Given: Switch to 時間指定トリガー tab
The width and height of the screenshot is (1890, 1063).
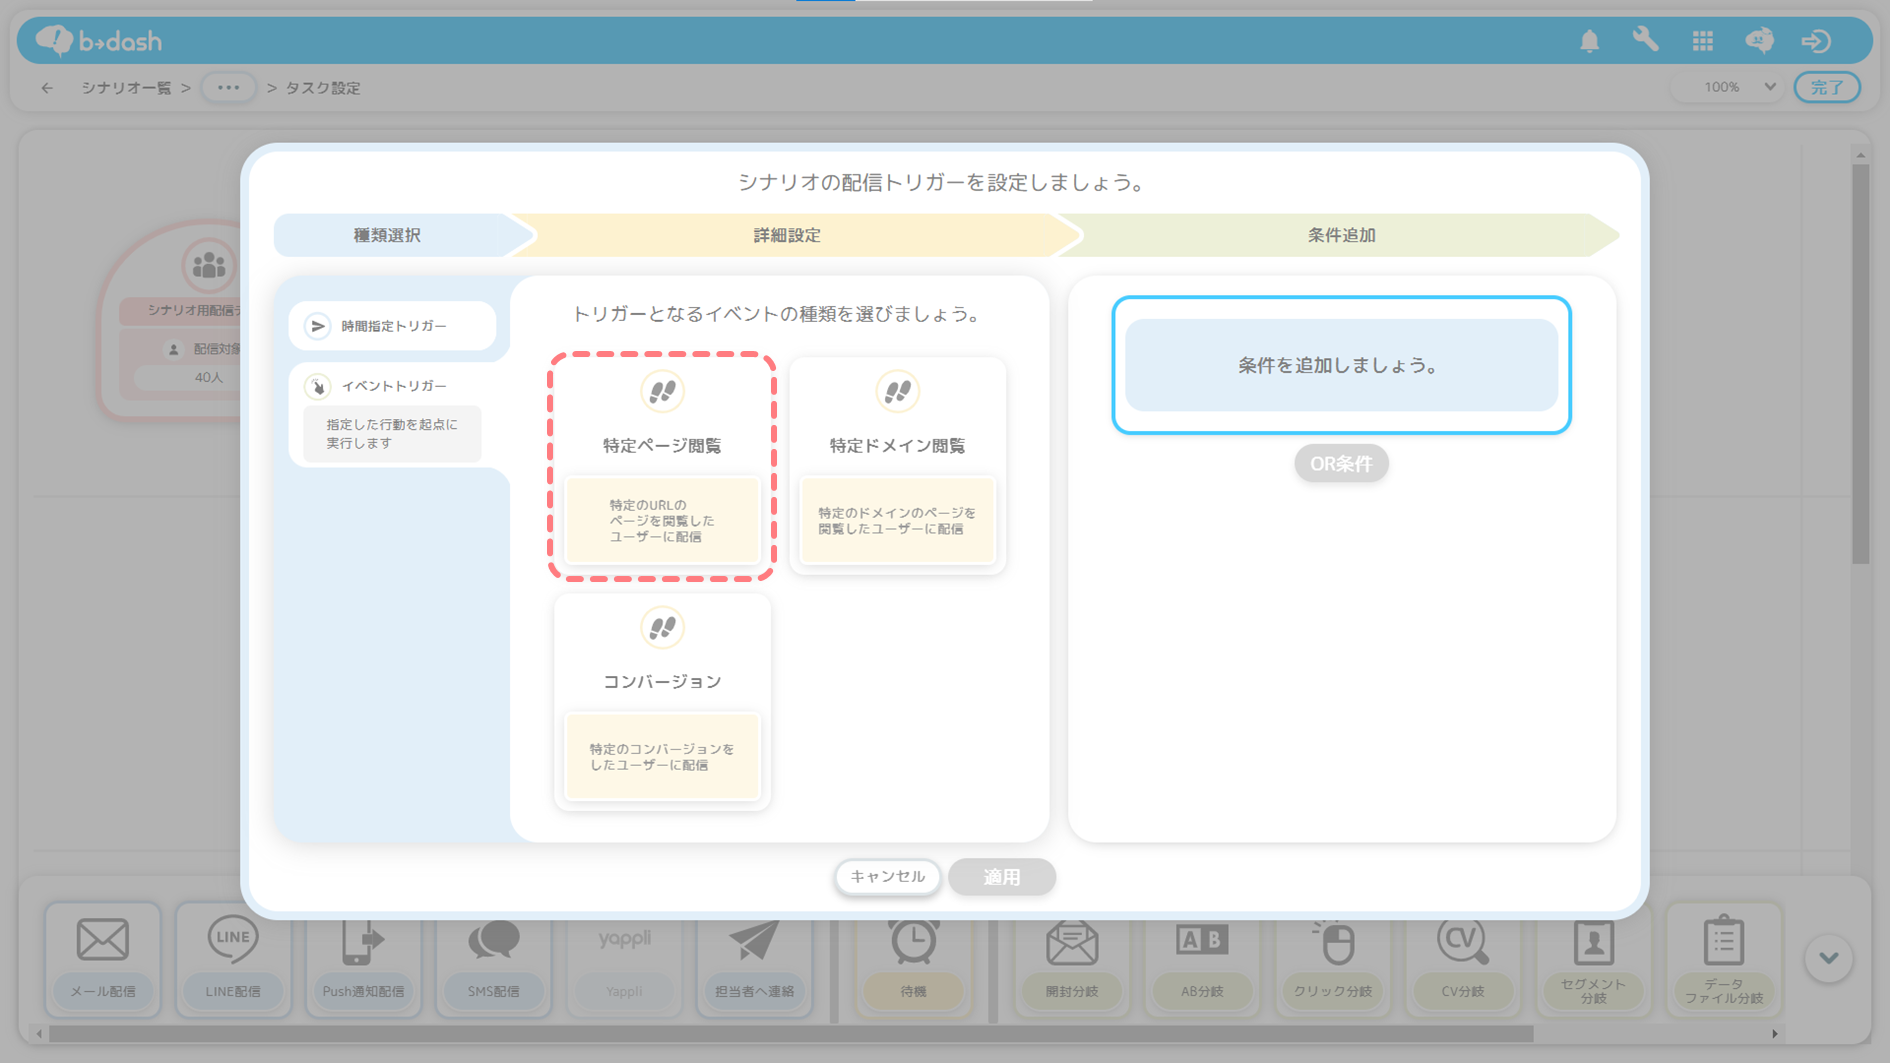Looking at the screenshot, I should tap(393, 326).
